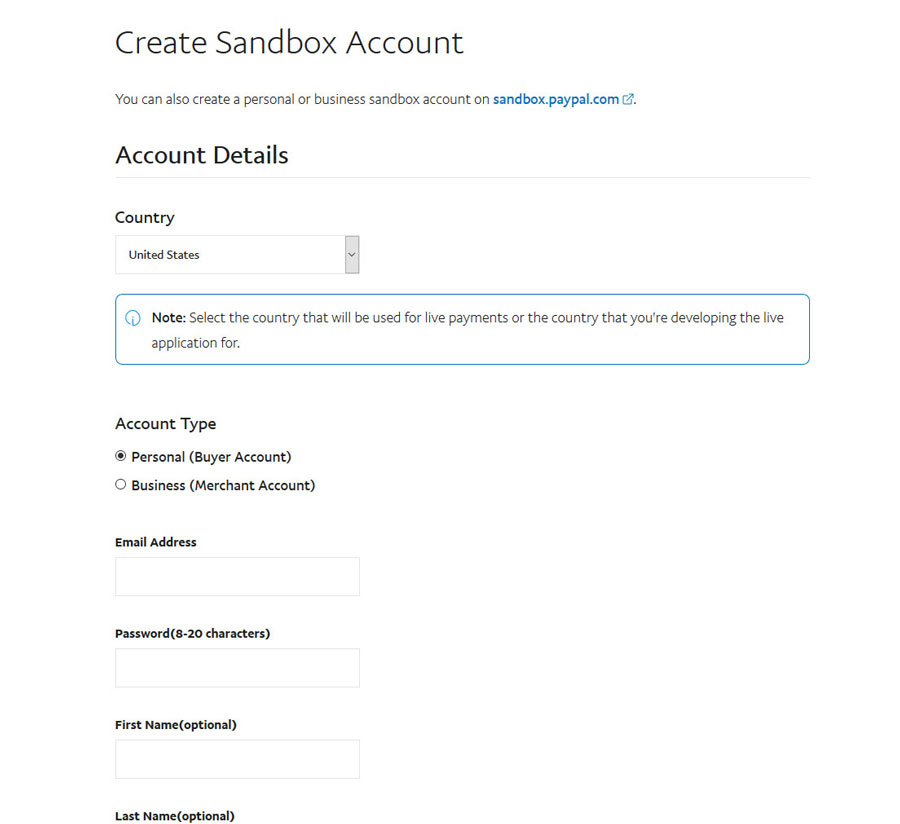Select the Personal (Buyer Account) radio button

(121, 456)
